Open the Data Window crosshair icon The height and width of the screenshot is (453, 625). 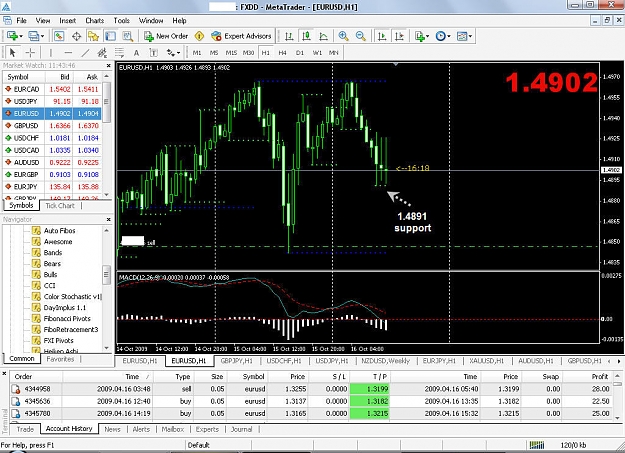[x=77, y=36]
